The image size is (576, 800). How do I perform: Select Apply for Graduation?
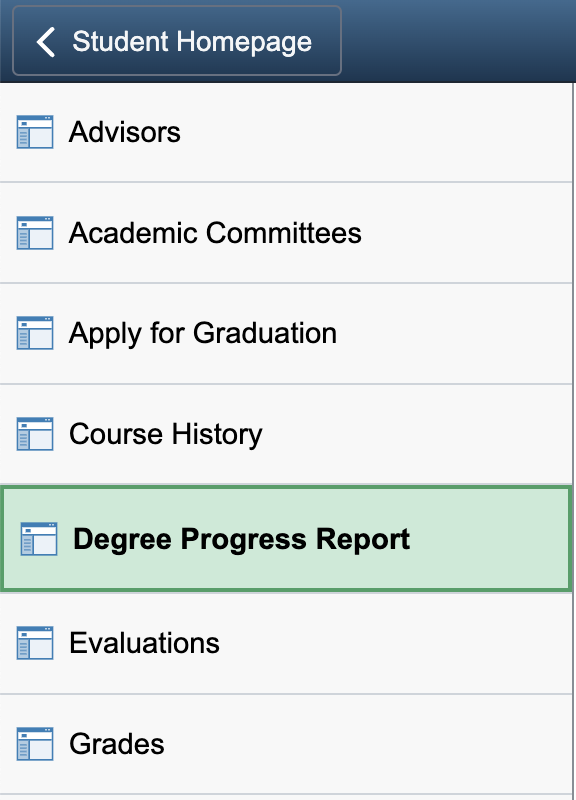point(286,334)
